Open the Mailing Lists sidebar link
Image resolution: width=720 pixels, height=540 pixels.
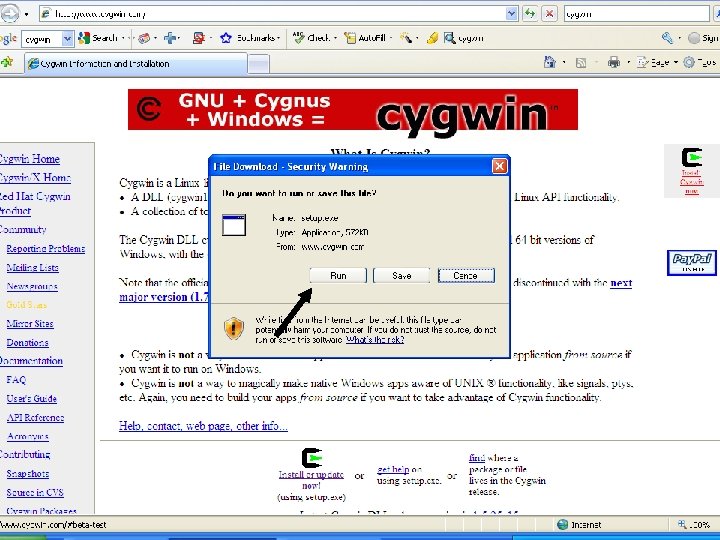pos(33,267)
